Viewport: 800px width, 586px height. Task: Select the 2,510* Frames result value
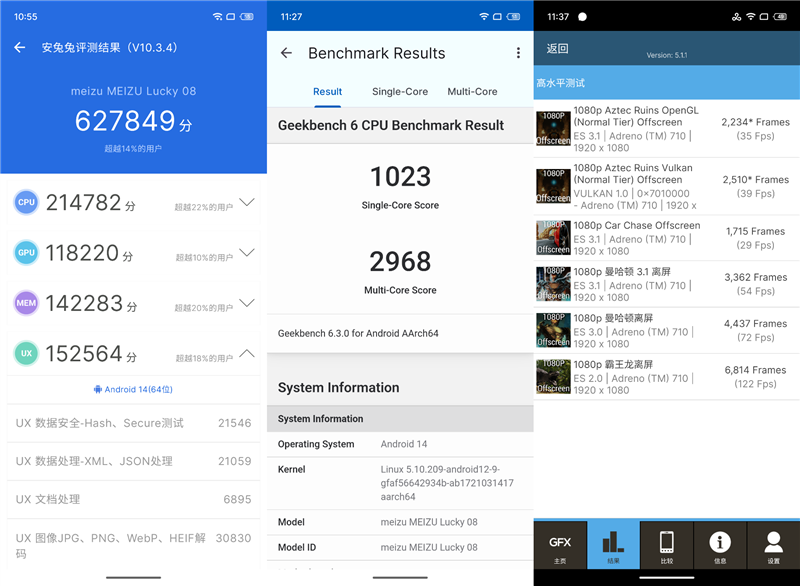click(x=755, y=180)
